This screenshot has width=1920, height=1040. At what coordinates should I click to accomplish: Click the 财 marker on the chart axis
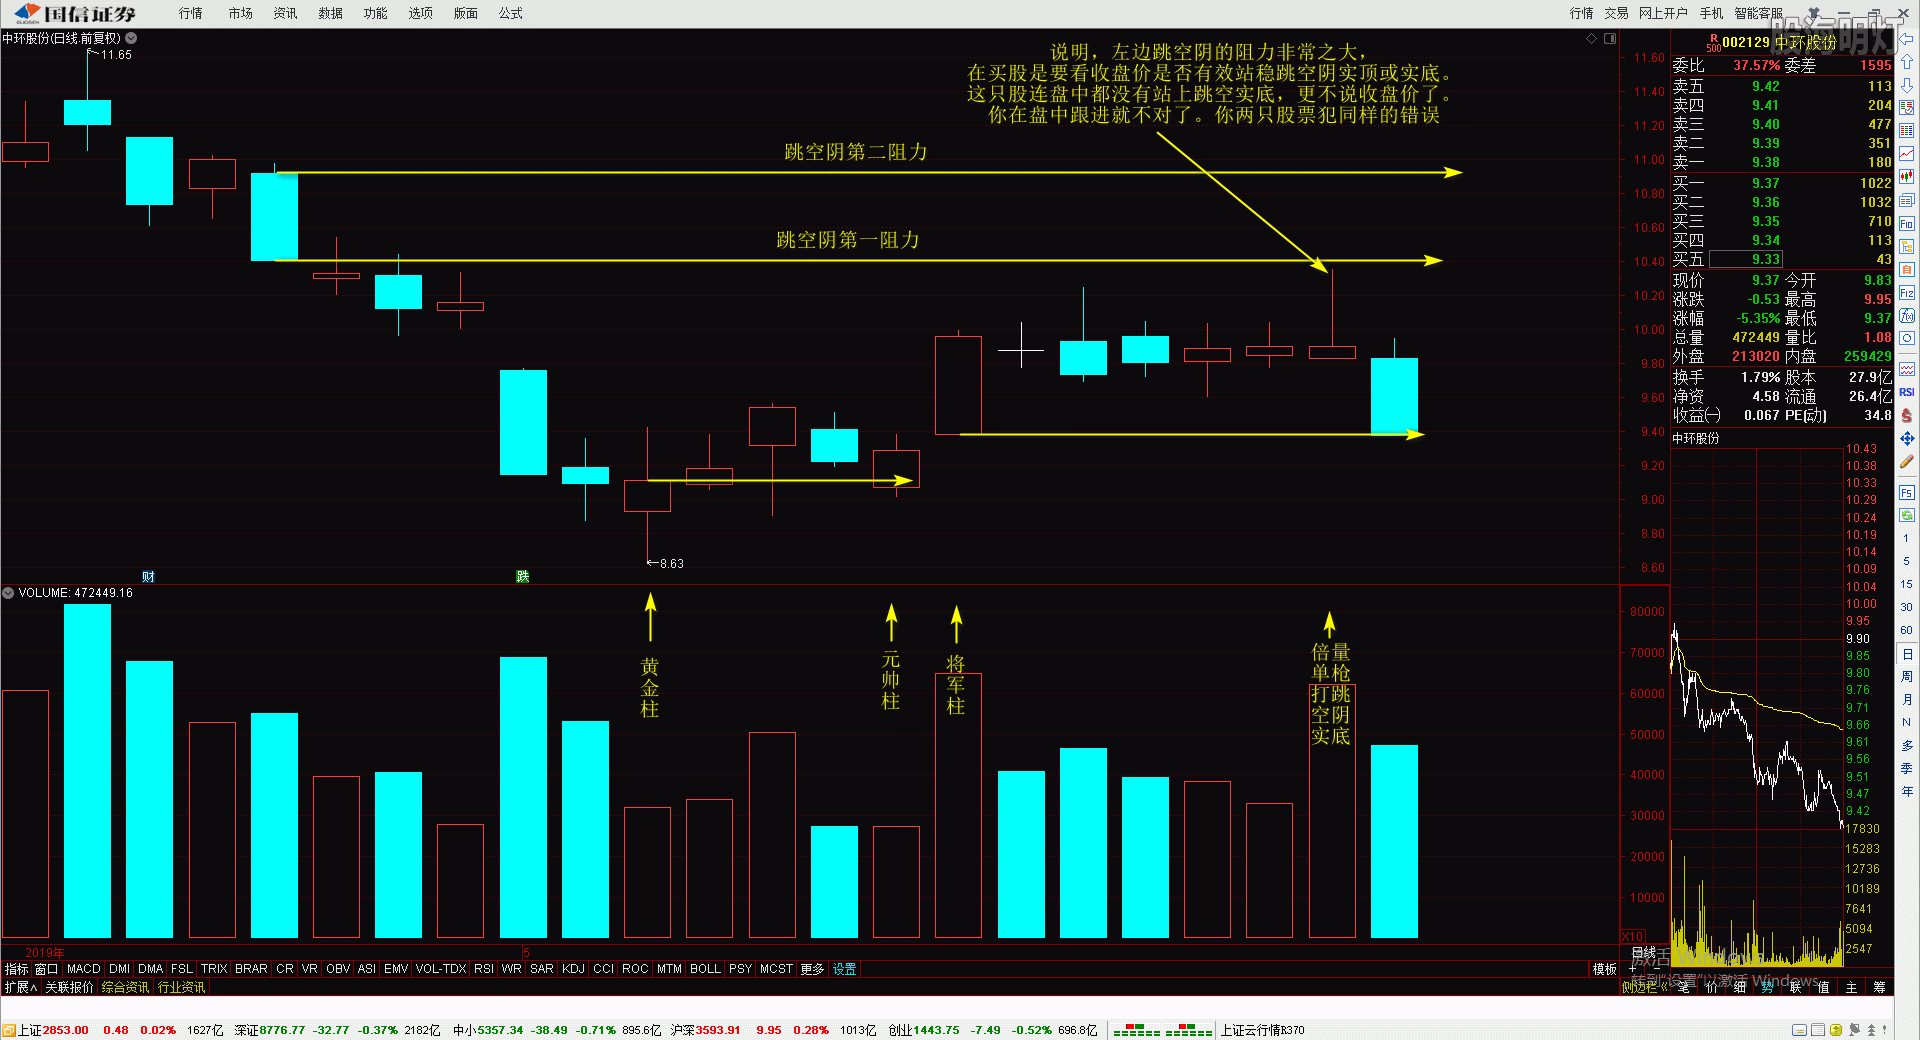click(x=148, y=576)
